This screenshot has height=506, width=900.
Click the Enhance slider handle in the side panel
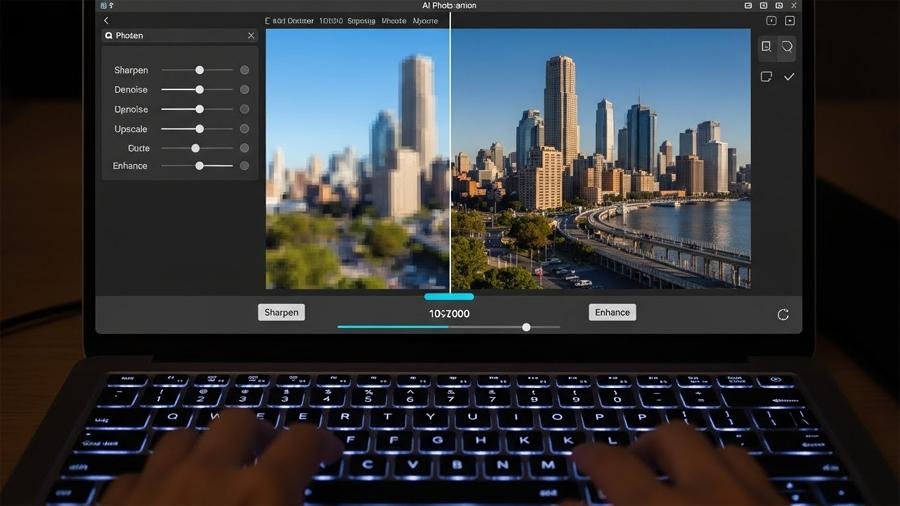(x=199, y=166)
